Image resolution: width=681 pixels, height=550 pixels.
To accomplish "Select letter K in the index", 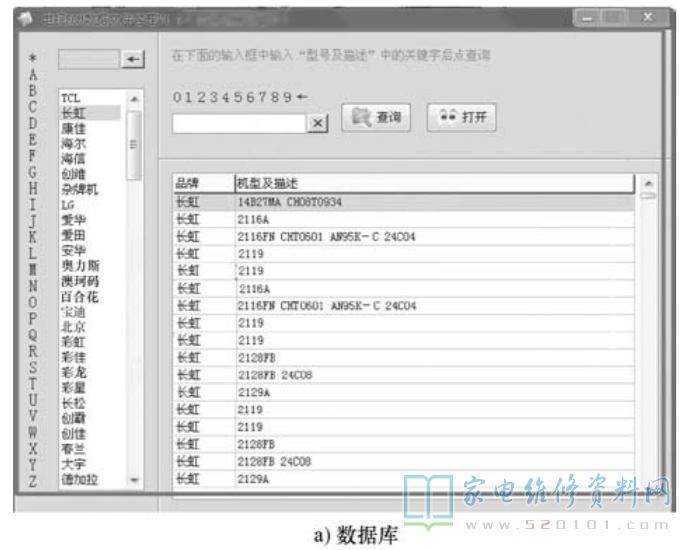I will point(33,237).
